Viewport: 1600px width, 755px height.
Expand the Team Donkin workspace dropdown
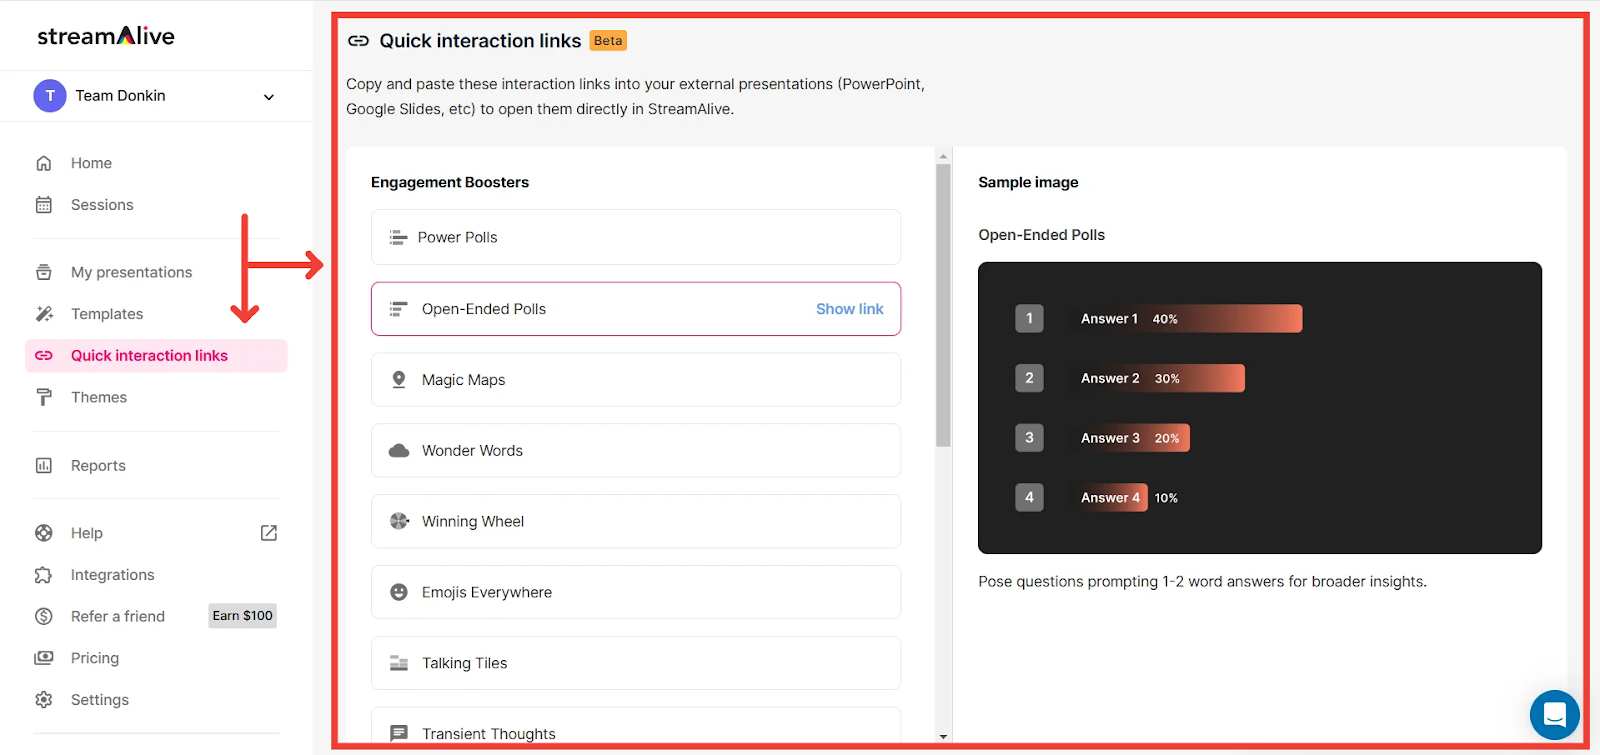pyautogui.click(x=268, y=97)
